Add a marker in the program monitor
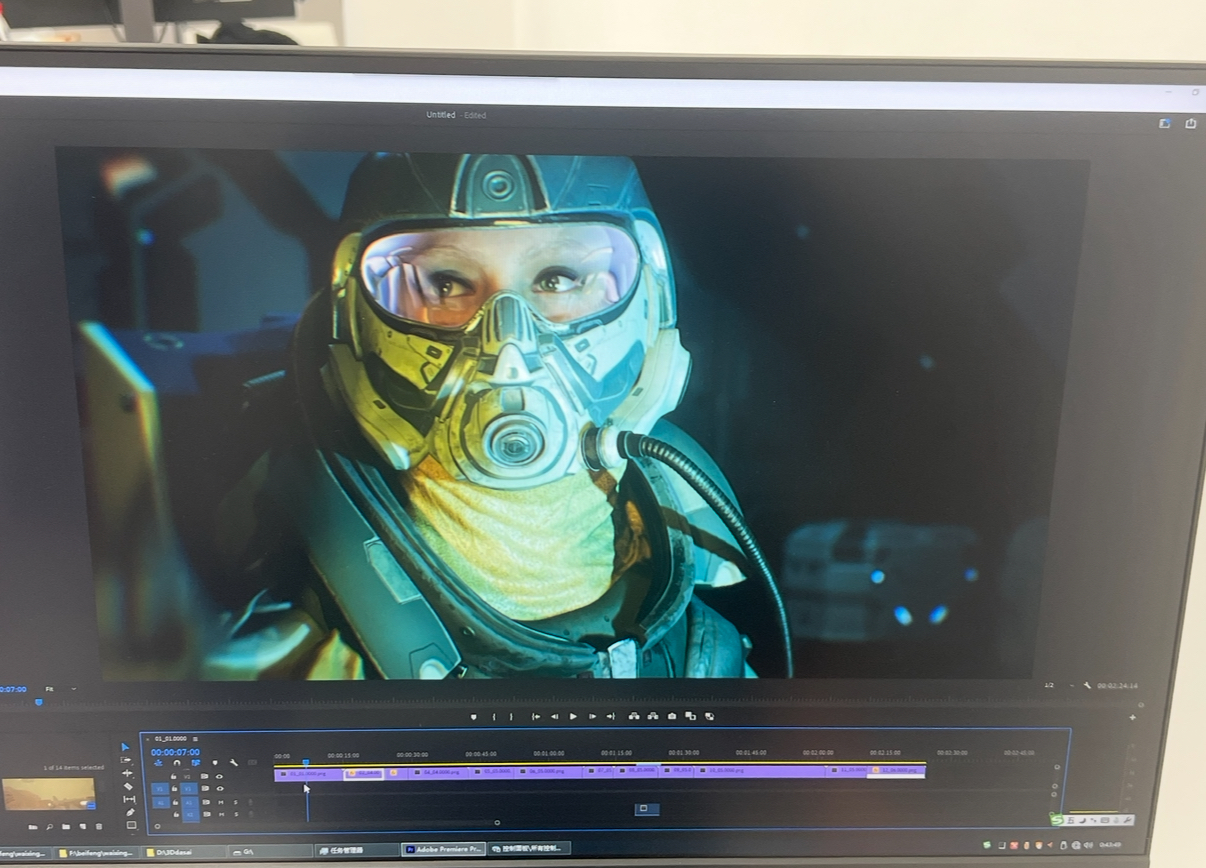Screen dimensions: 1206x868 pyautogui.click(x=474, y=716)
